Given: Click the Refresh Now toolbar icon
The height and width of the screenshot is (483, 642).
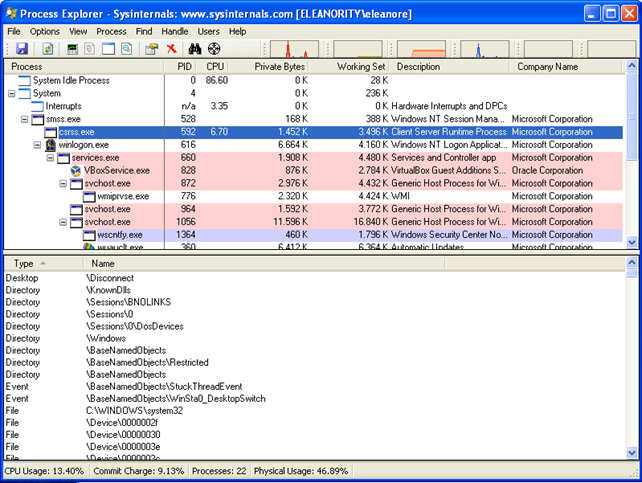Looking at the screenshot, I should pos(46,49).
